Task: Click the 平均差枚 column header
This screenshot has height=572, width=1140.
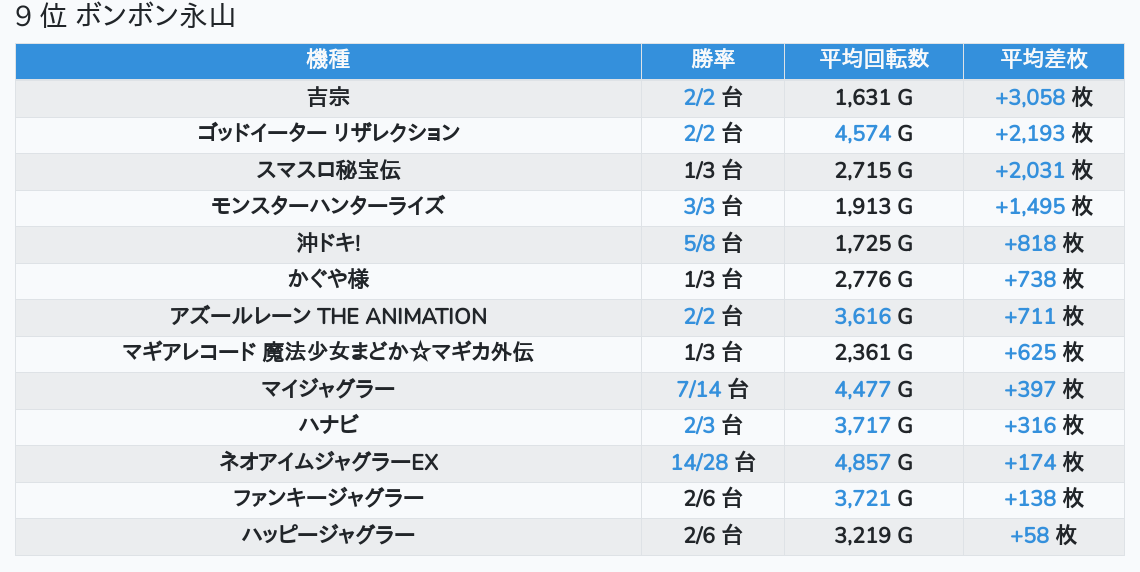Action: click(x=1044, y=60)
